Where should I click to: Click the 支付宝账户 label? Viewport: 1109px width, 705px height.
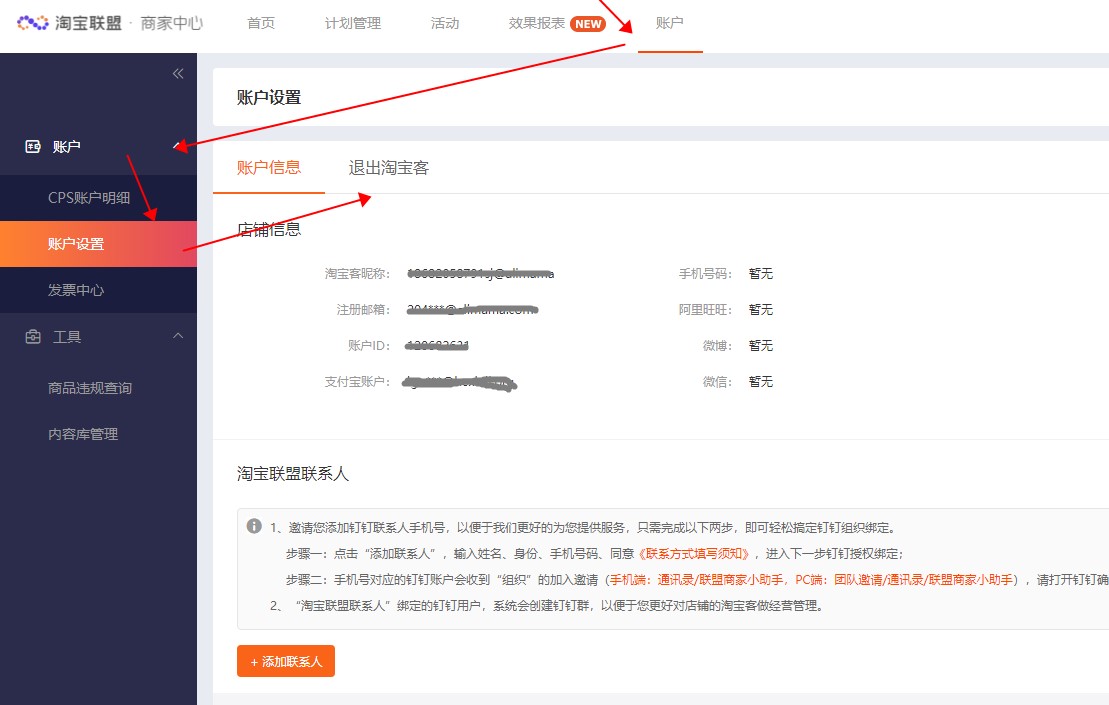click(x=357, y=382)
